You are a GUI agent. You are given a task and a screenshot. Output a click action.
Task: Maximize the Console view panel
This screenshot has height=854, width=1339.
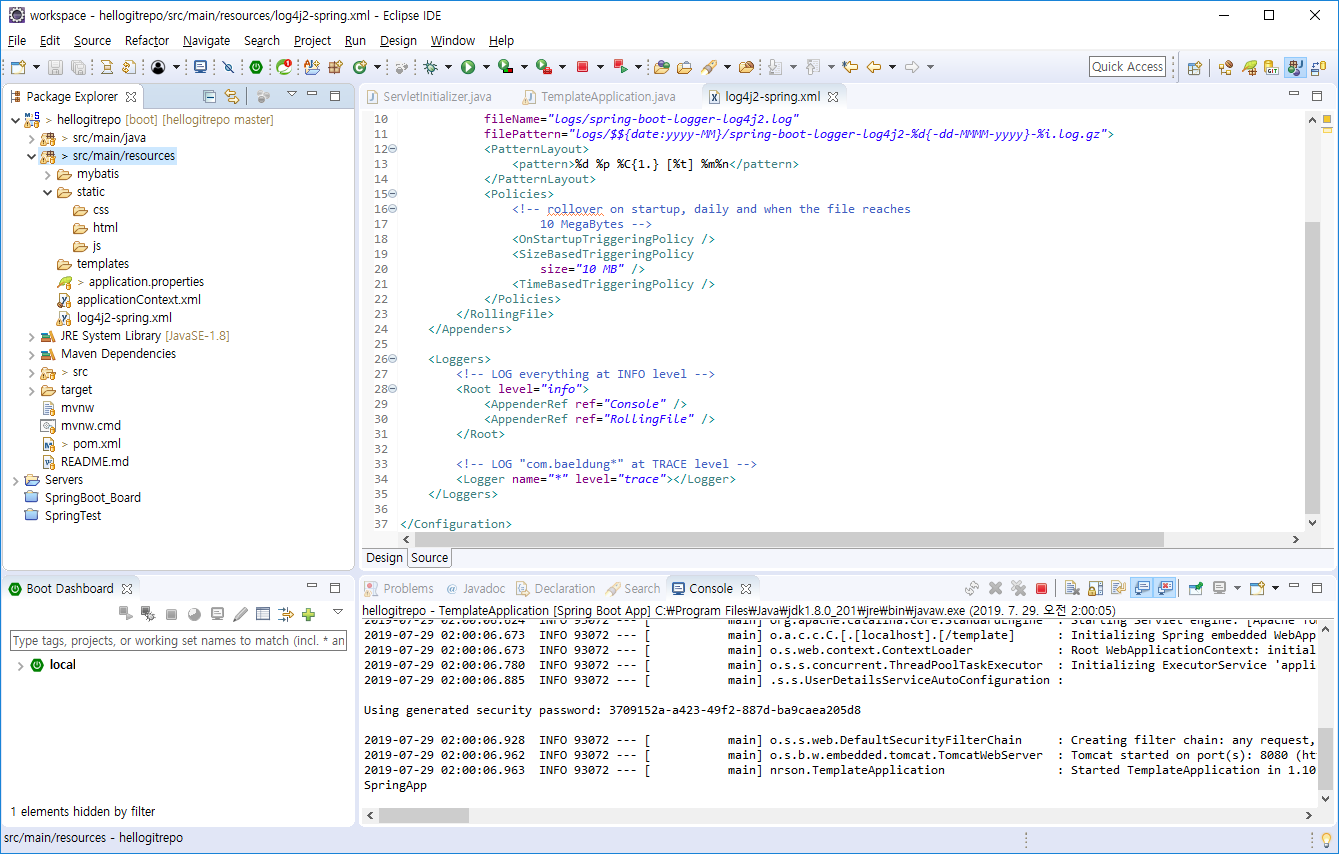click(1316, 588)
